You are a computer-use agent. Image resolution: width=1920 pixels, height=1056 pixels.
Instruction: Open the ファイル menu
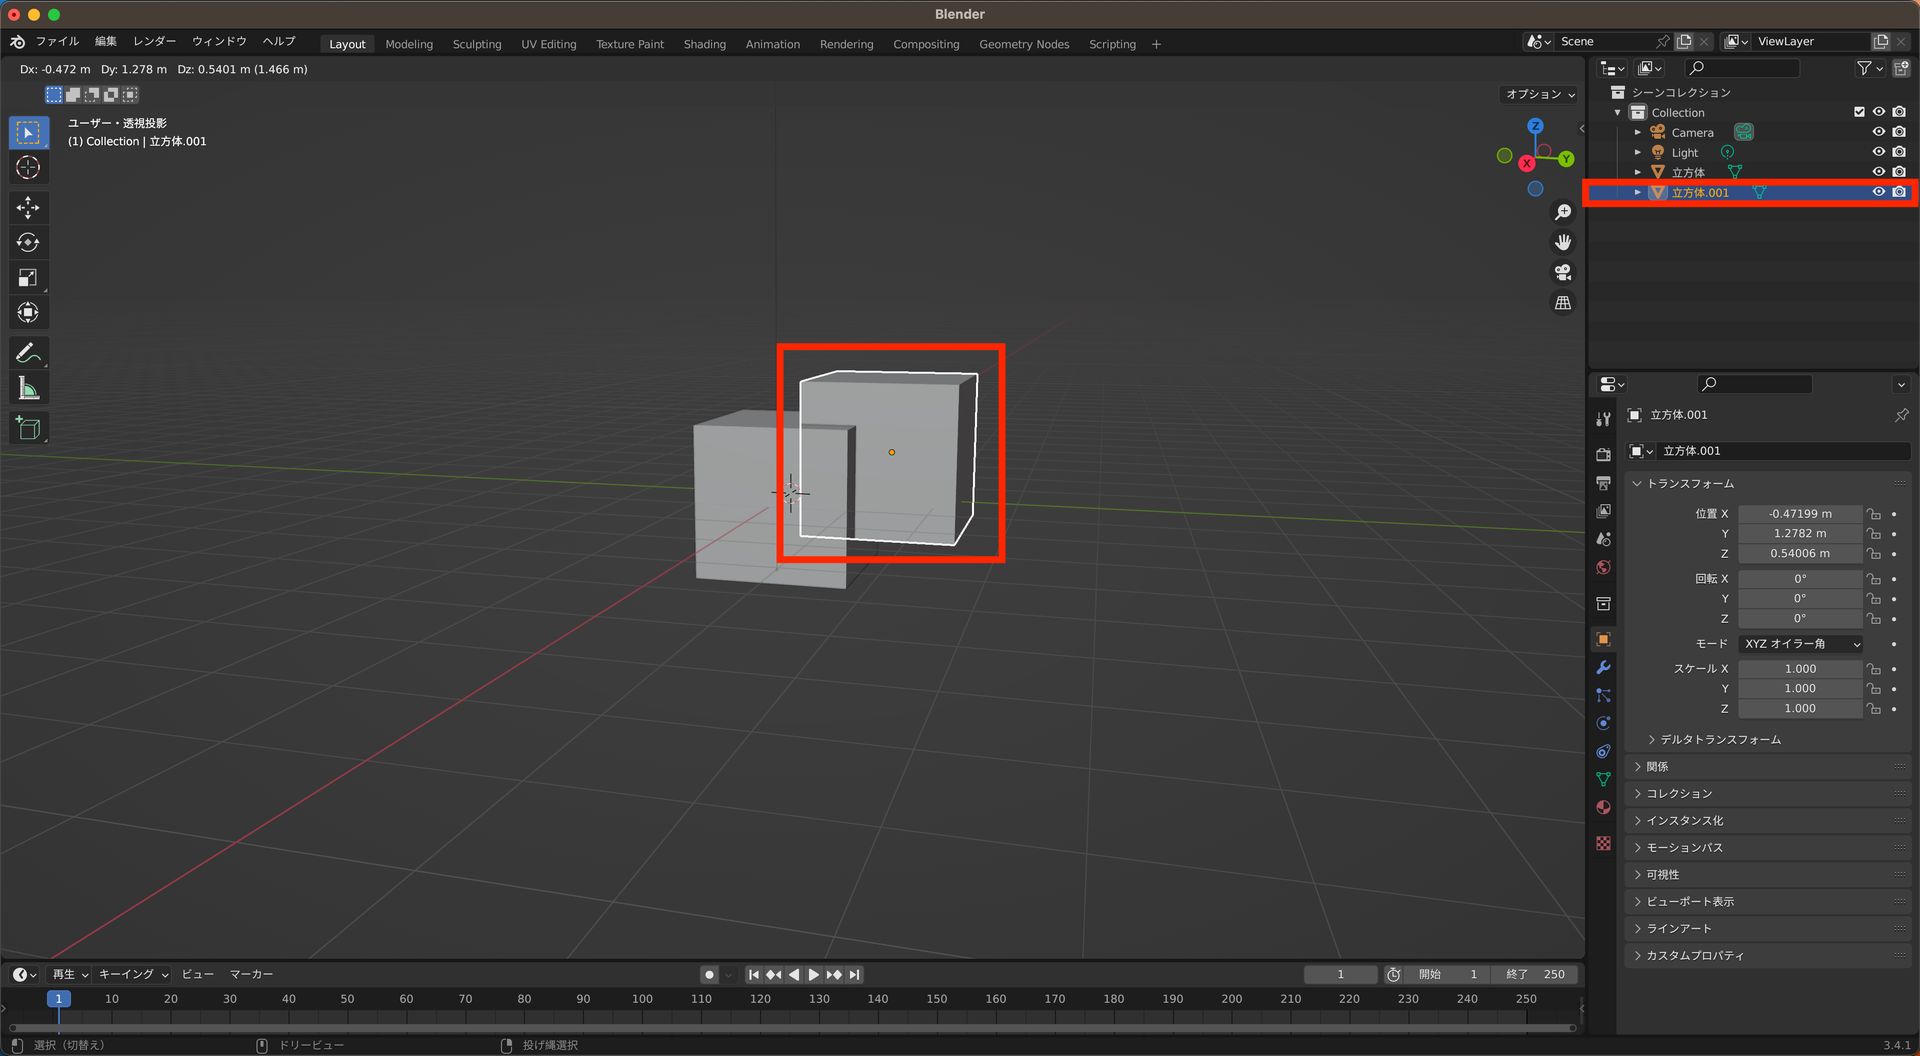click(57, 41)
